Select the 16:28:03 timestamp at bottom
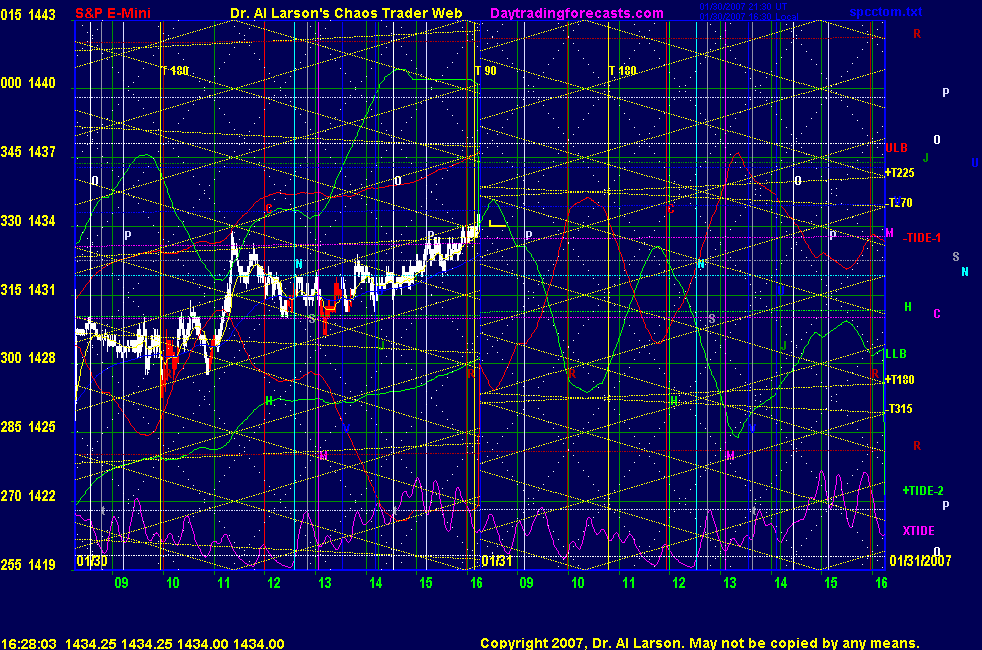Viewport: 982px width, 650px height. coord(29,644)
